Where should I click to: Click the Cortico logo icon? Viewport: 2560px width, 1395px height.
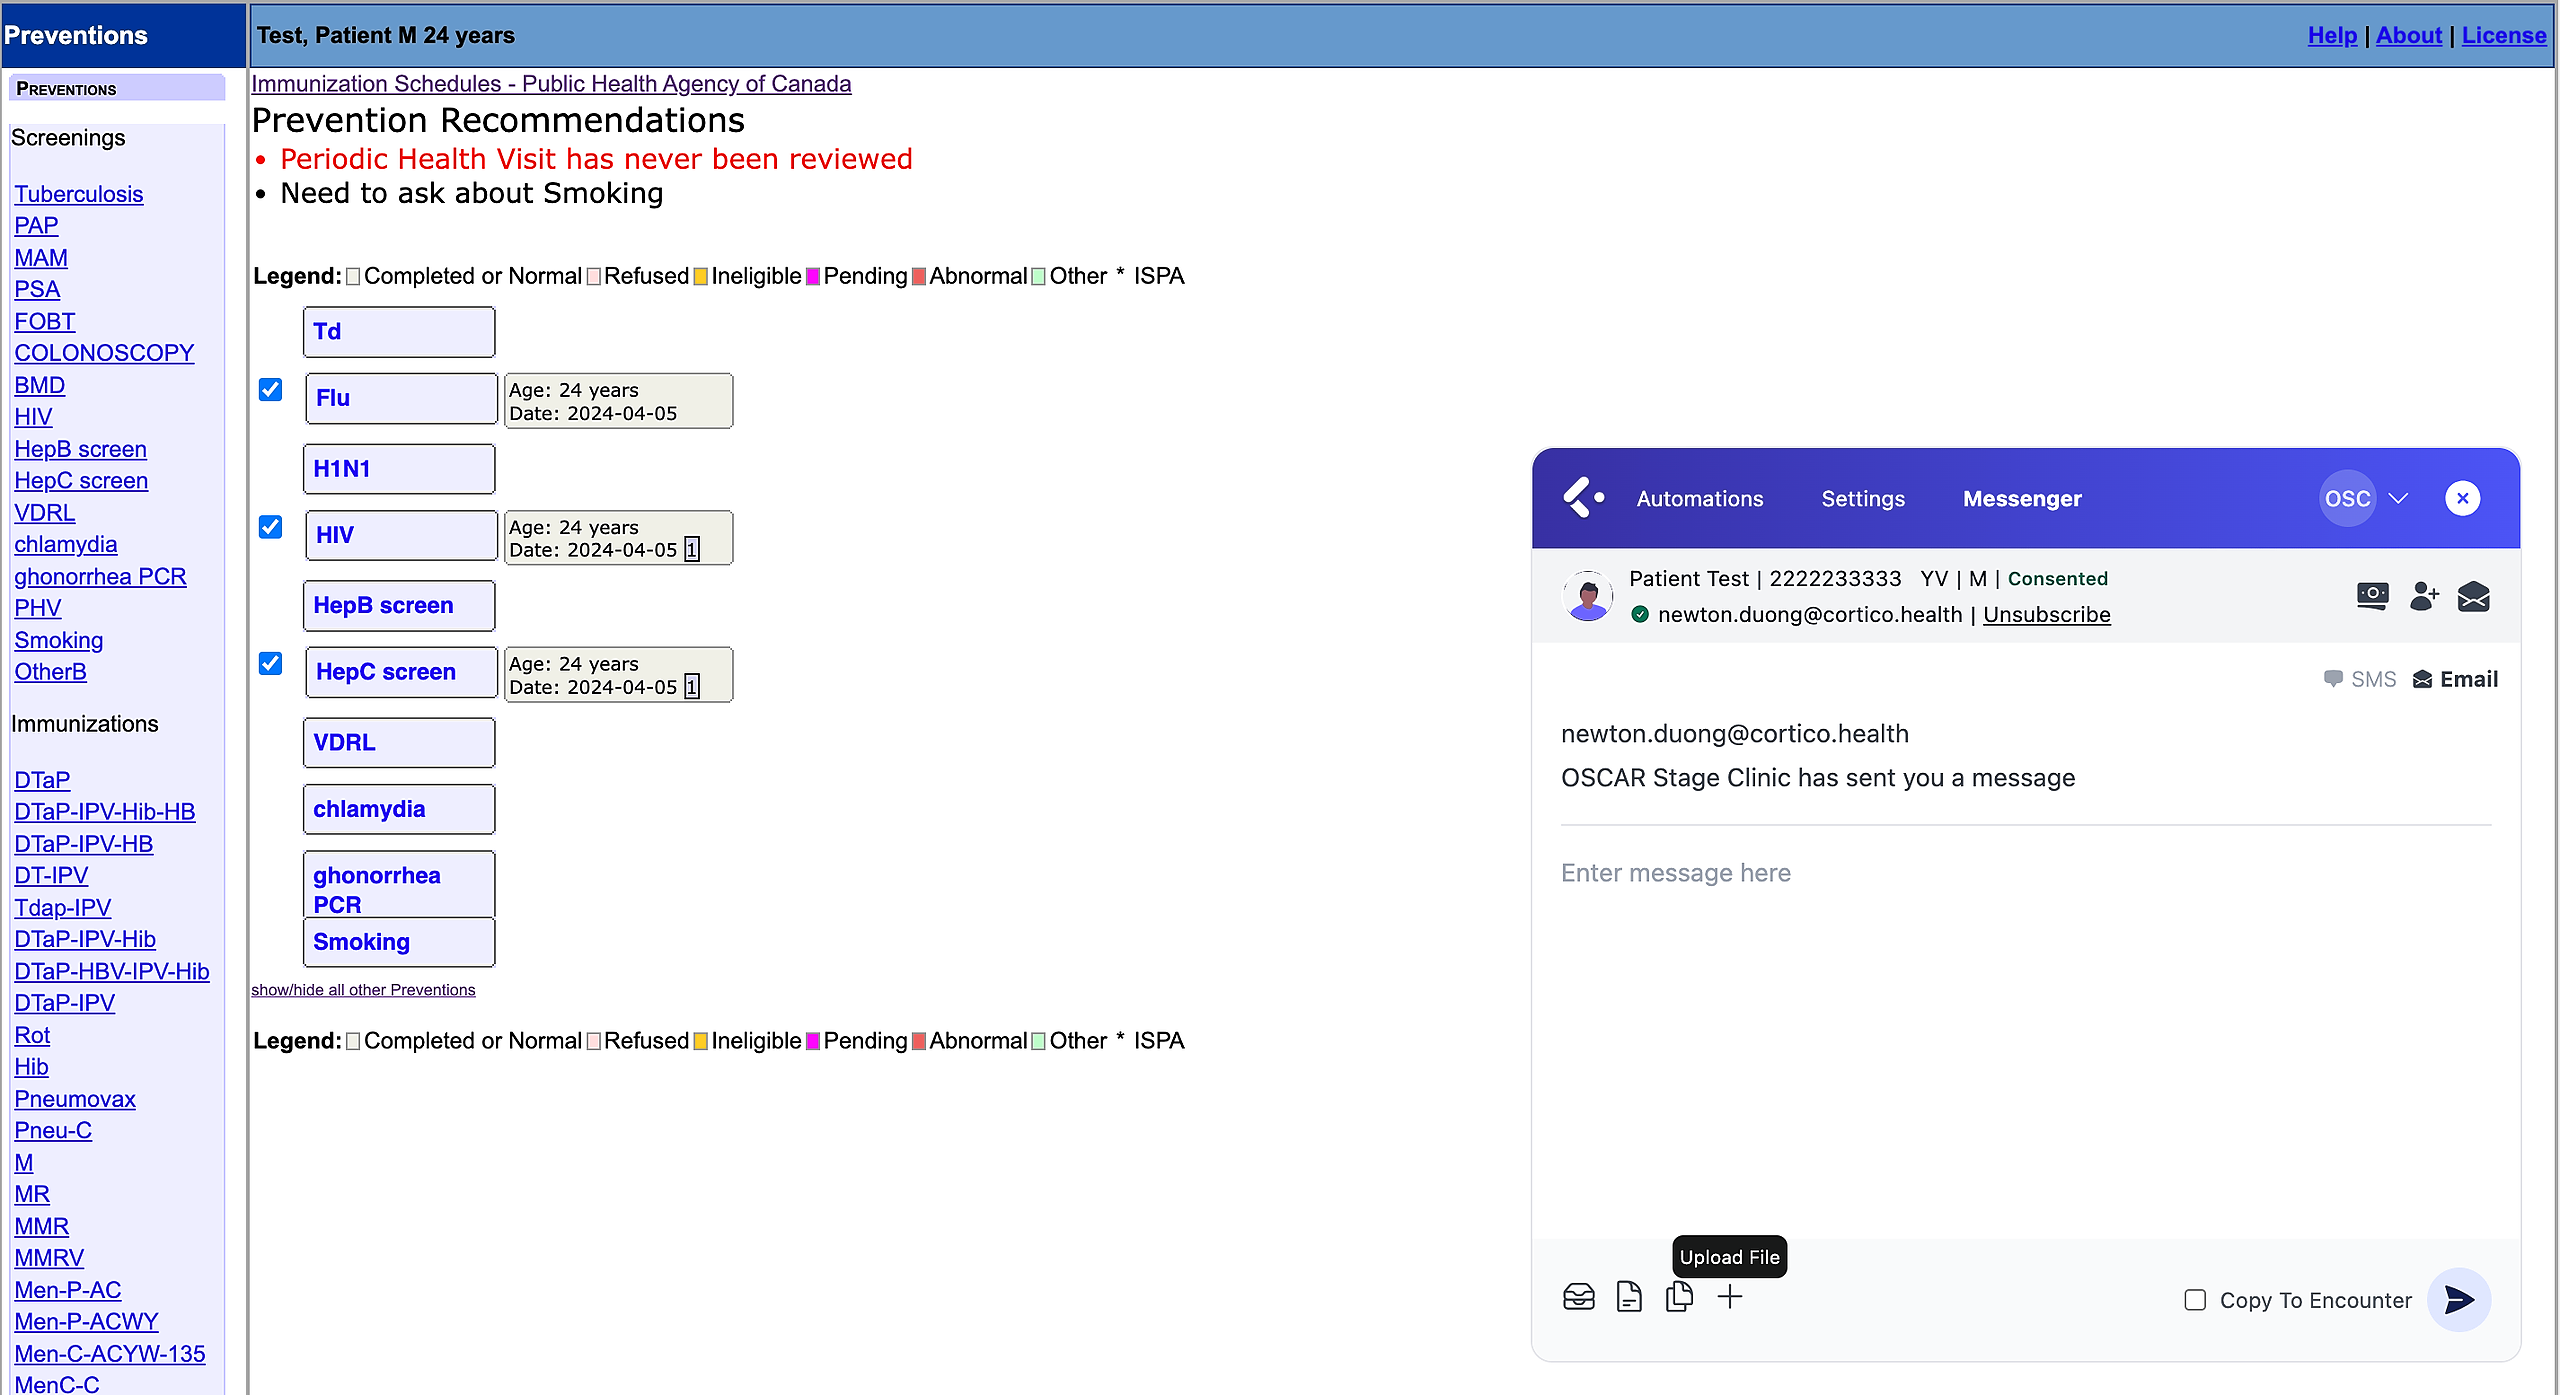tap(1583, 498)
